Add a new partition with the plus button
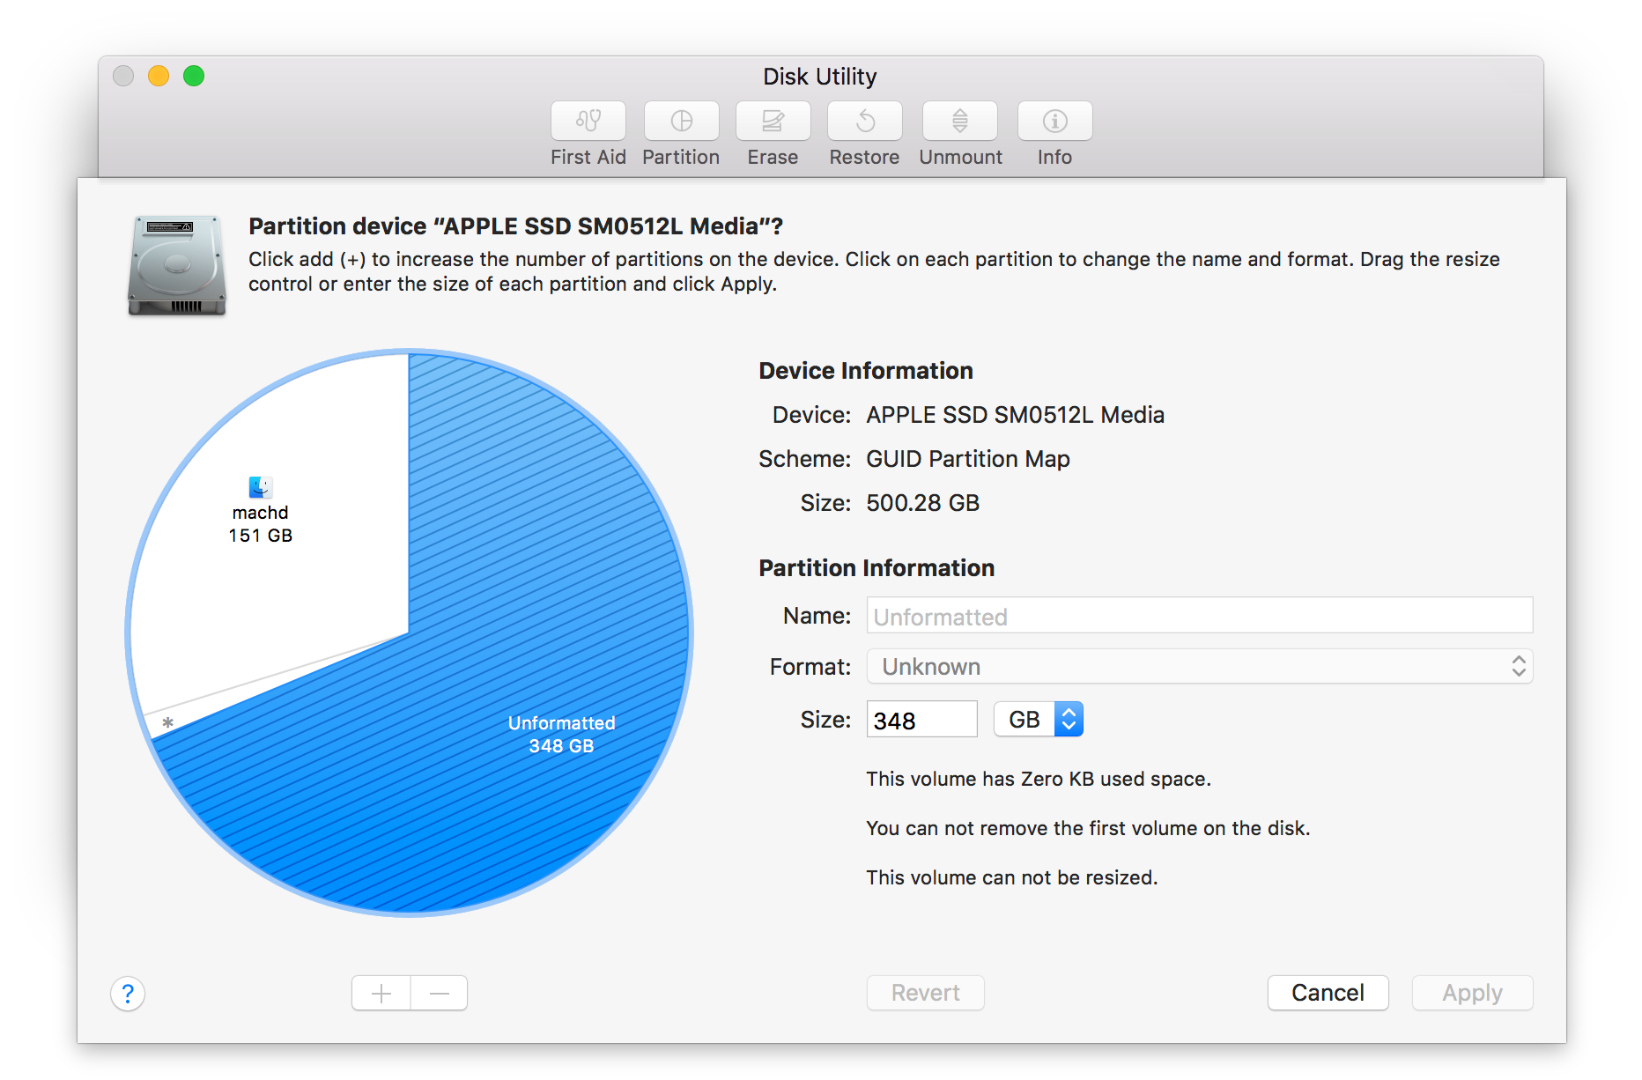Image resolution: width=1642 pixels, height=1080 pixels. click(380, 992)
